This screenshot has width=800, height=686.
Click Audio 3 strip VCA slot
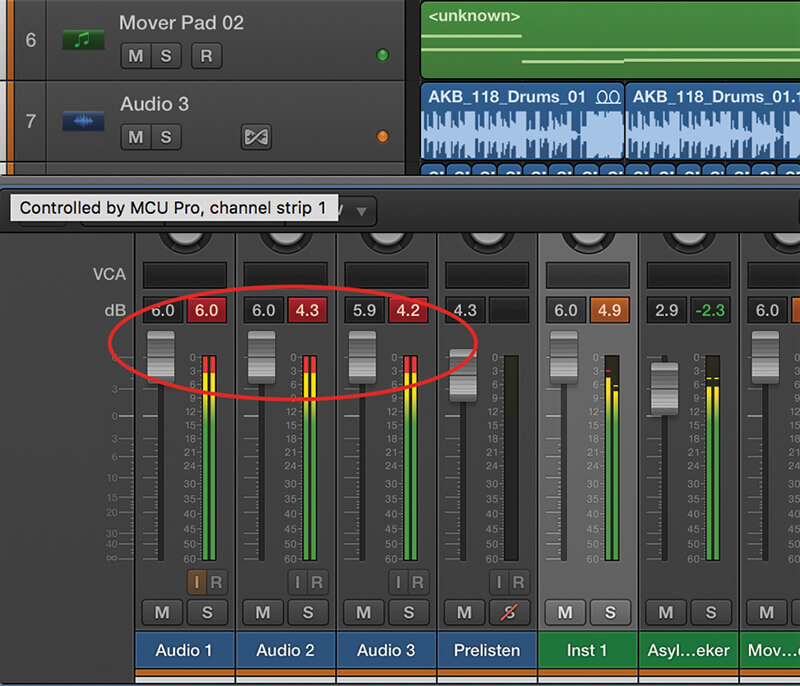[x=386, y=275]
